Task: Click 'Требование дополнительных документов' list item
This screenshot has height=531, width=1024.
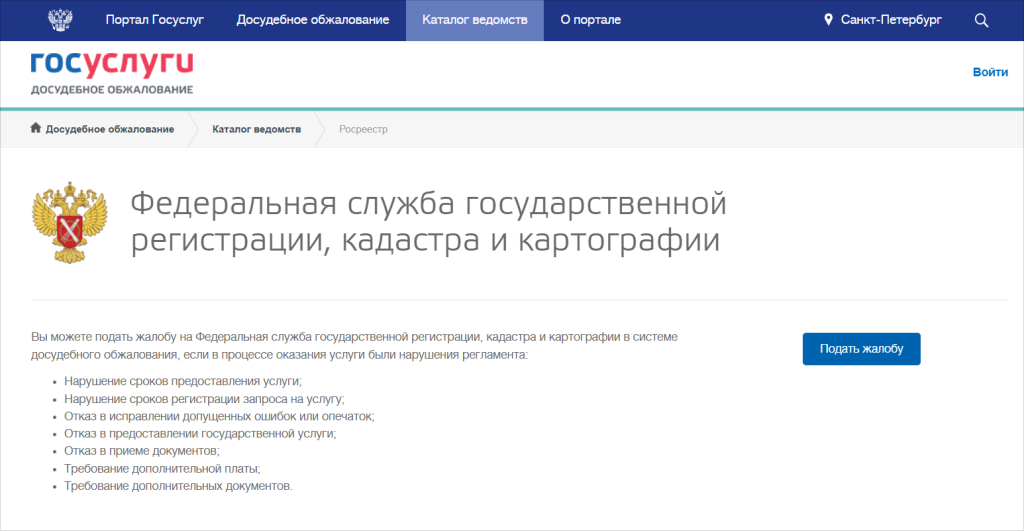Action: coord(178,487)
